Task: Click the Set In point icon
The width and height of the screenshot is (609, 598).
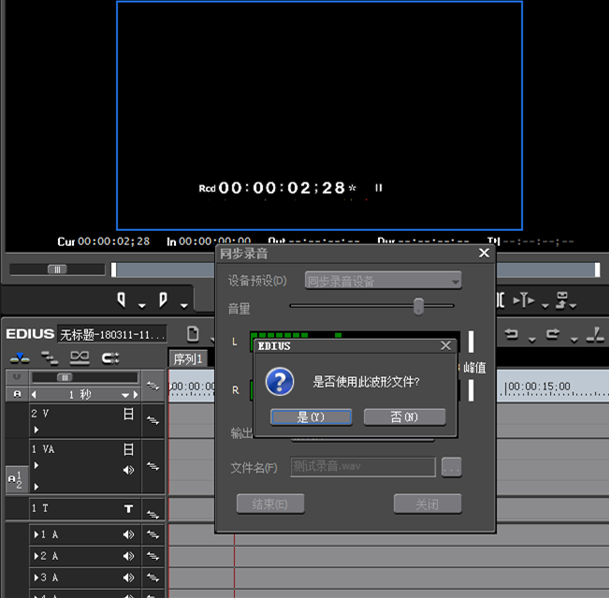Action: tap(122, 300)
